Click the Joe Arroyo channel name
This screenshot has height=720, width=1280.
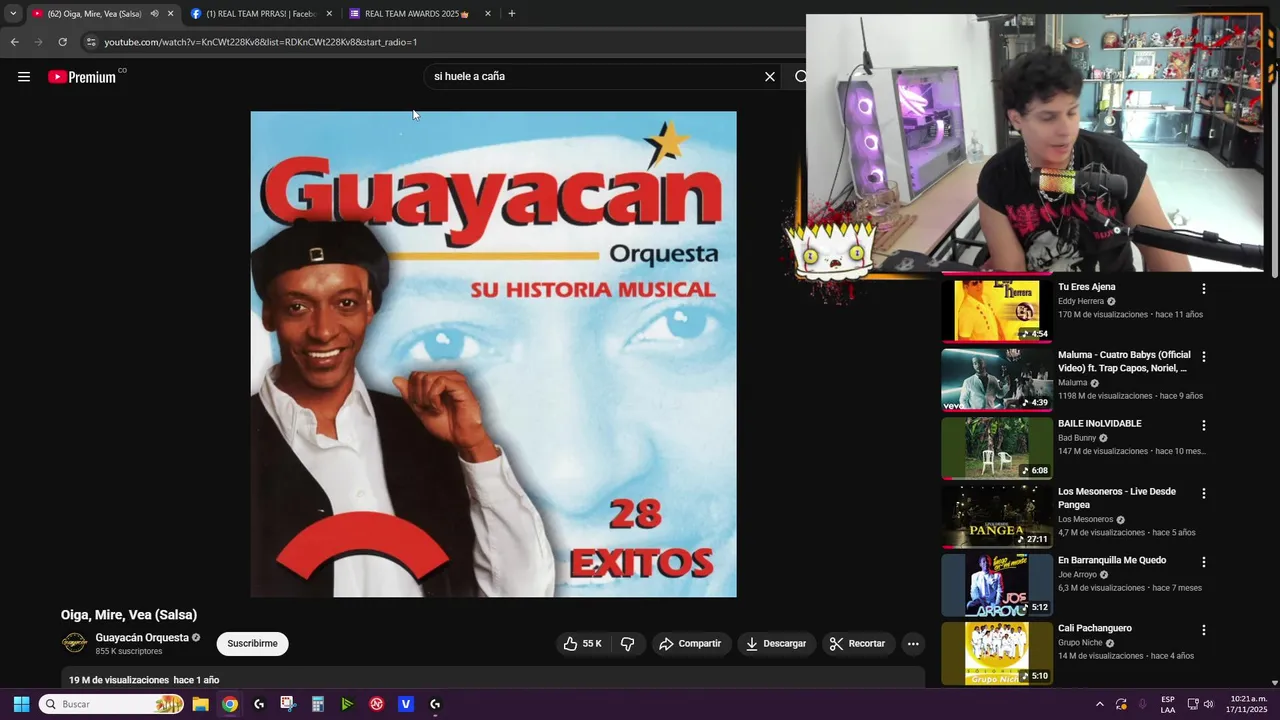(1077, 575)
